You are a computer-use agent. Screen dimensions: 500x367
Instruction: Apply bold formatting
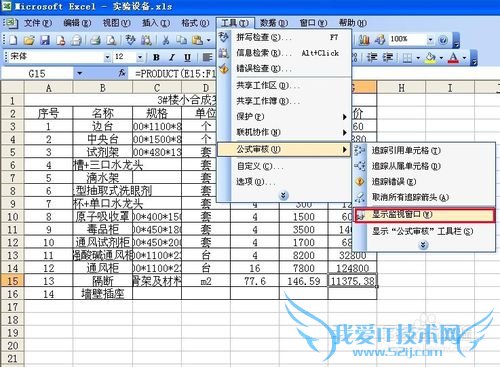point(156,57)
